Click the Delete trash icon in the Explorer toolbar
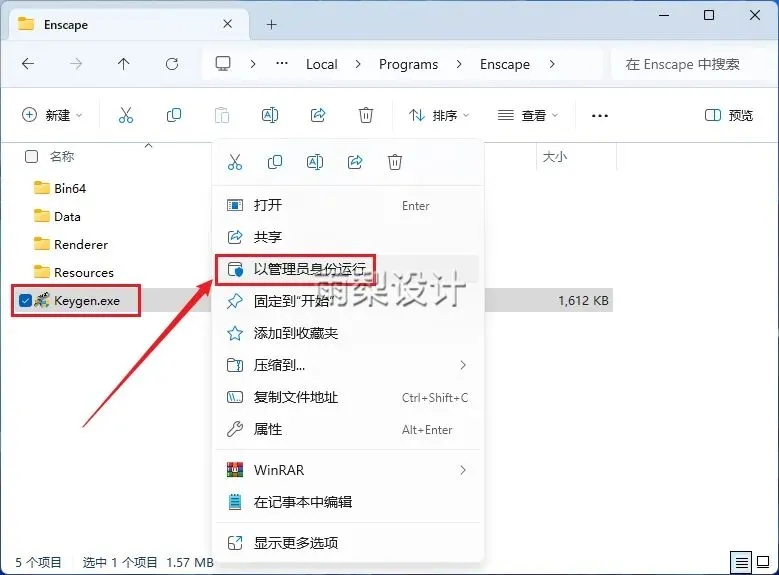Image resolution: width=779 pixels, height=575 pixels. 366,115
